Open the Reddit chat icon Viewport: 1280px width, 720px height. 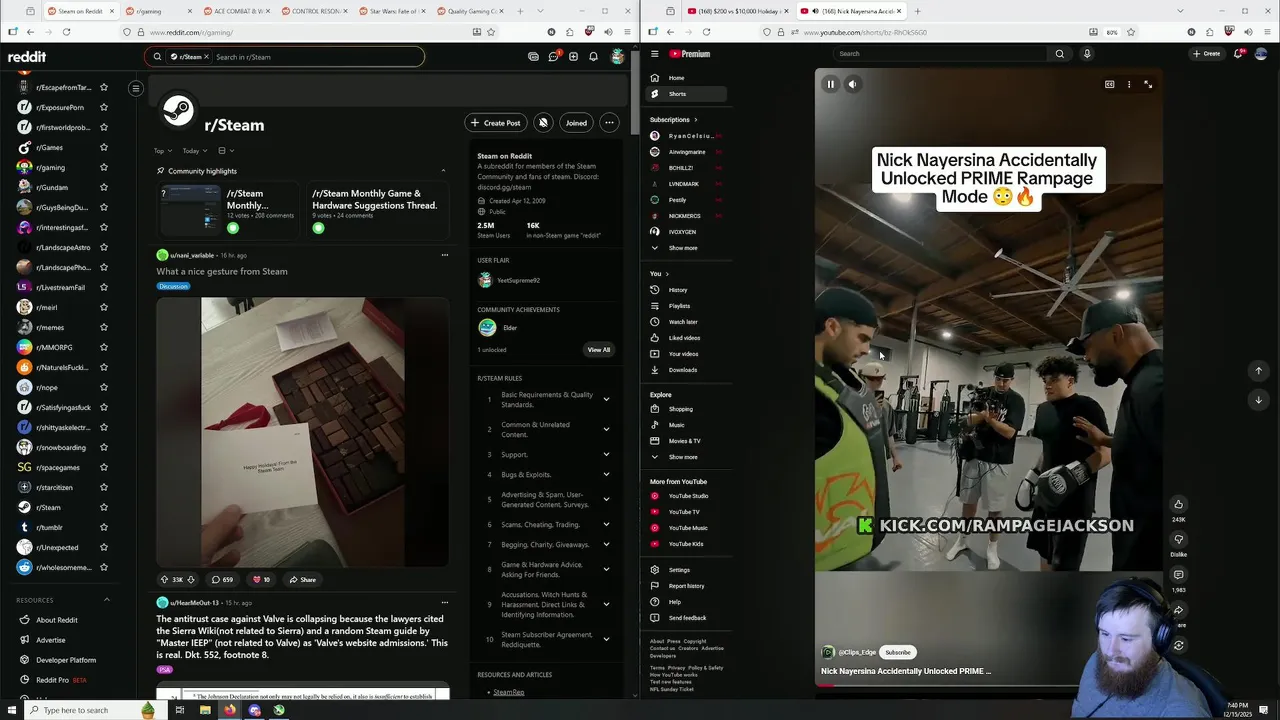coord(553,57)
